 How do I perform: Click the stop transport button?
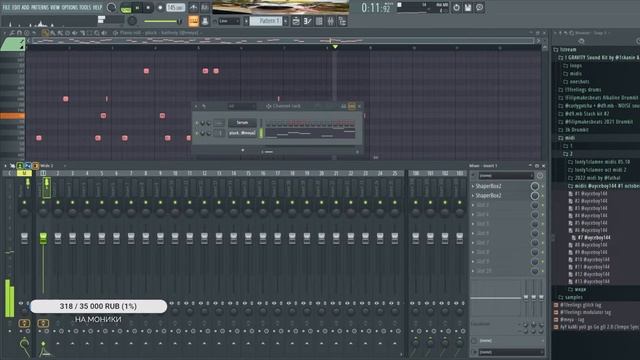tap(148, 8)
